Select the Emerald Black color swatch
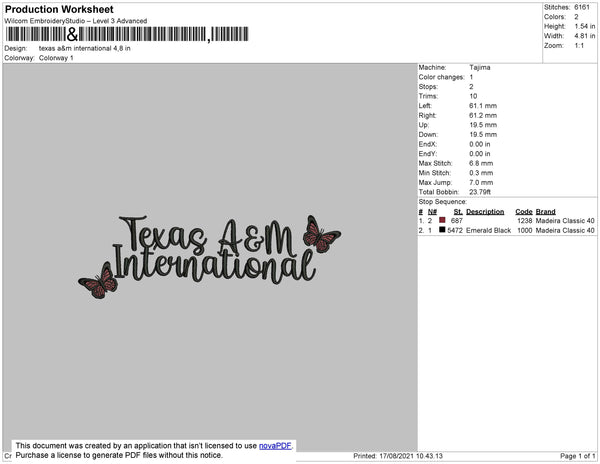 [x=442, y=230]
